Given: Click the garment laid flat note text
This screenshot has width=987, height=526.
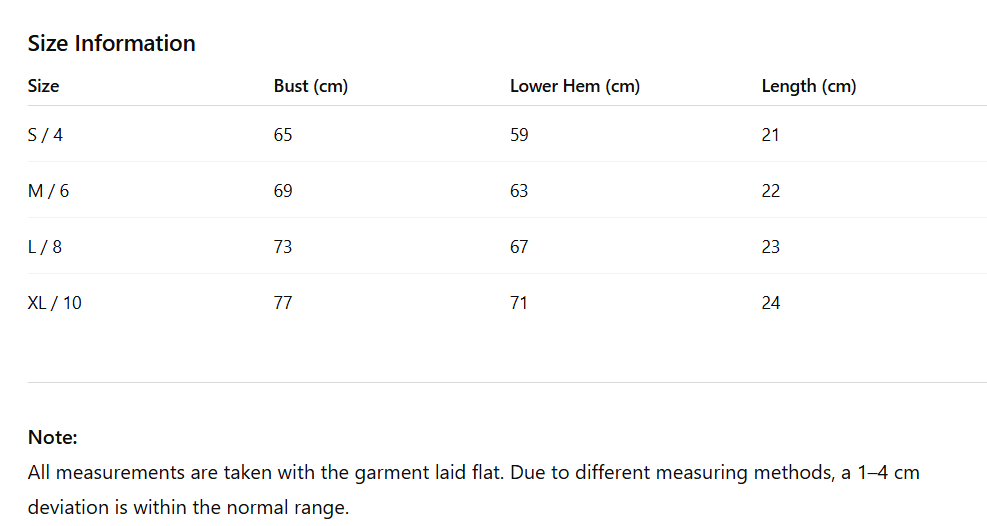Looking at the screenshot, I should (x=473, y=472).
